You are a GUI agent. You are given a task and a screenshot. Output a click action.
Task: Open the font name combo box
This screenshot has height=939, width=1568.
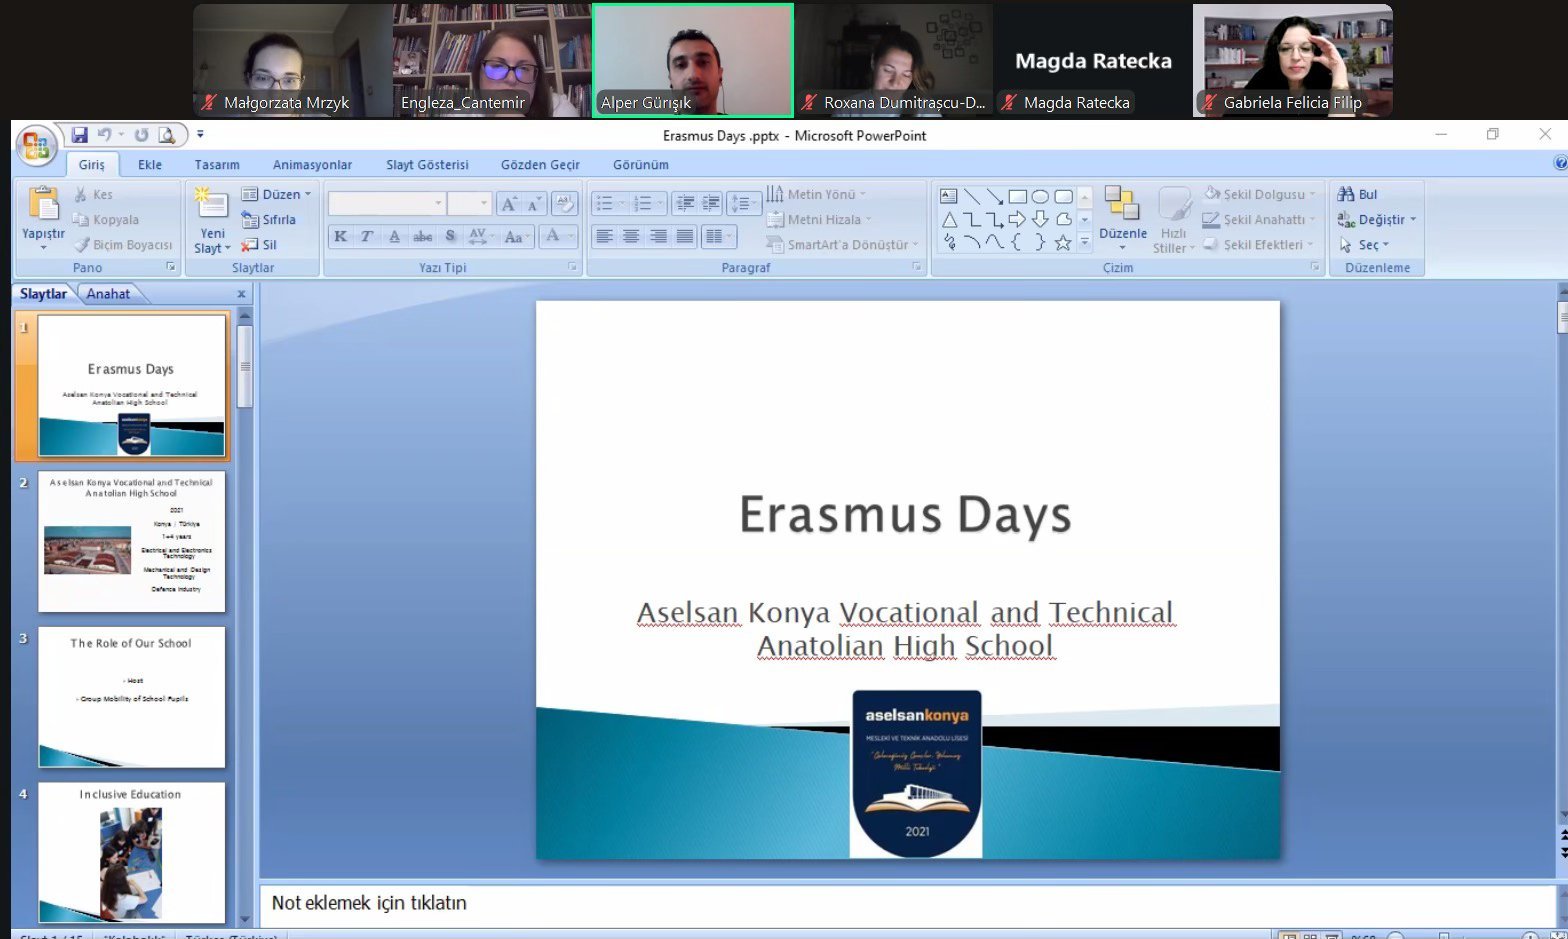[x=385, y=204]
